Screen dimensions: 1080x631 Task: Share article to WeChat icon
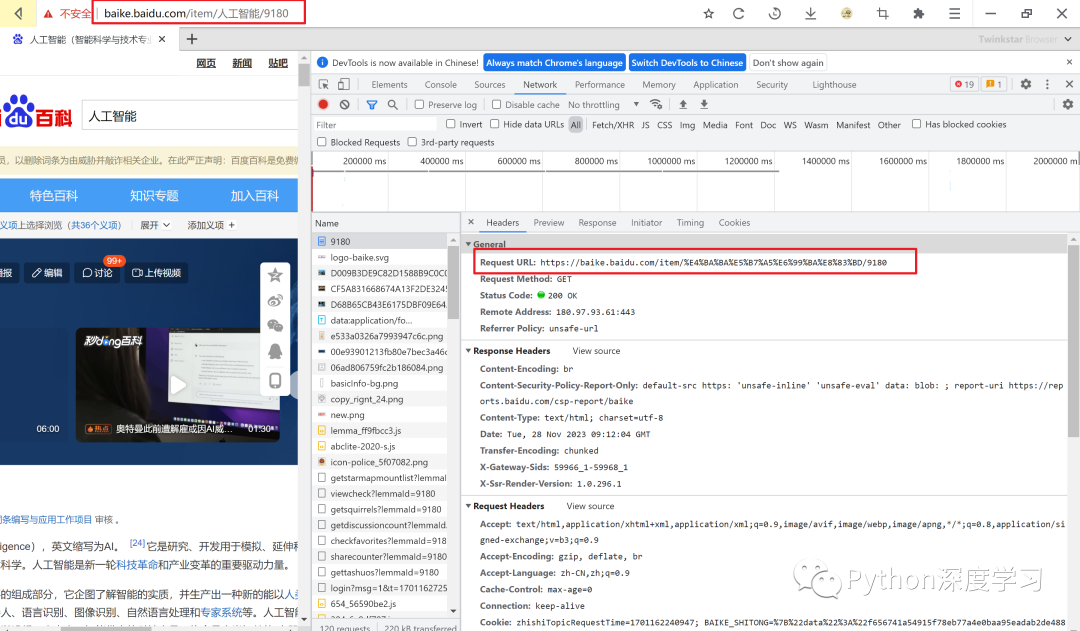click(275, 326)
